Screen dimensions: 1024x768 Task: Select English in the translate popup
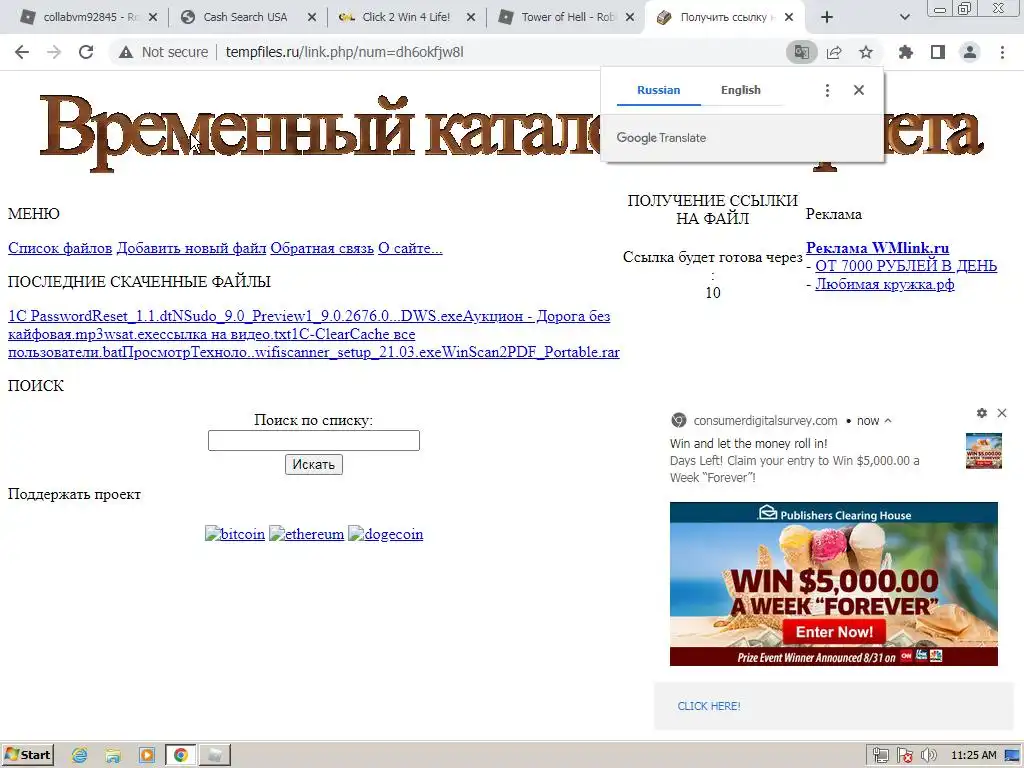pos(741,90)
